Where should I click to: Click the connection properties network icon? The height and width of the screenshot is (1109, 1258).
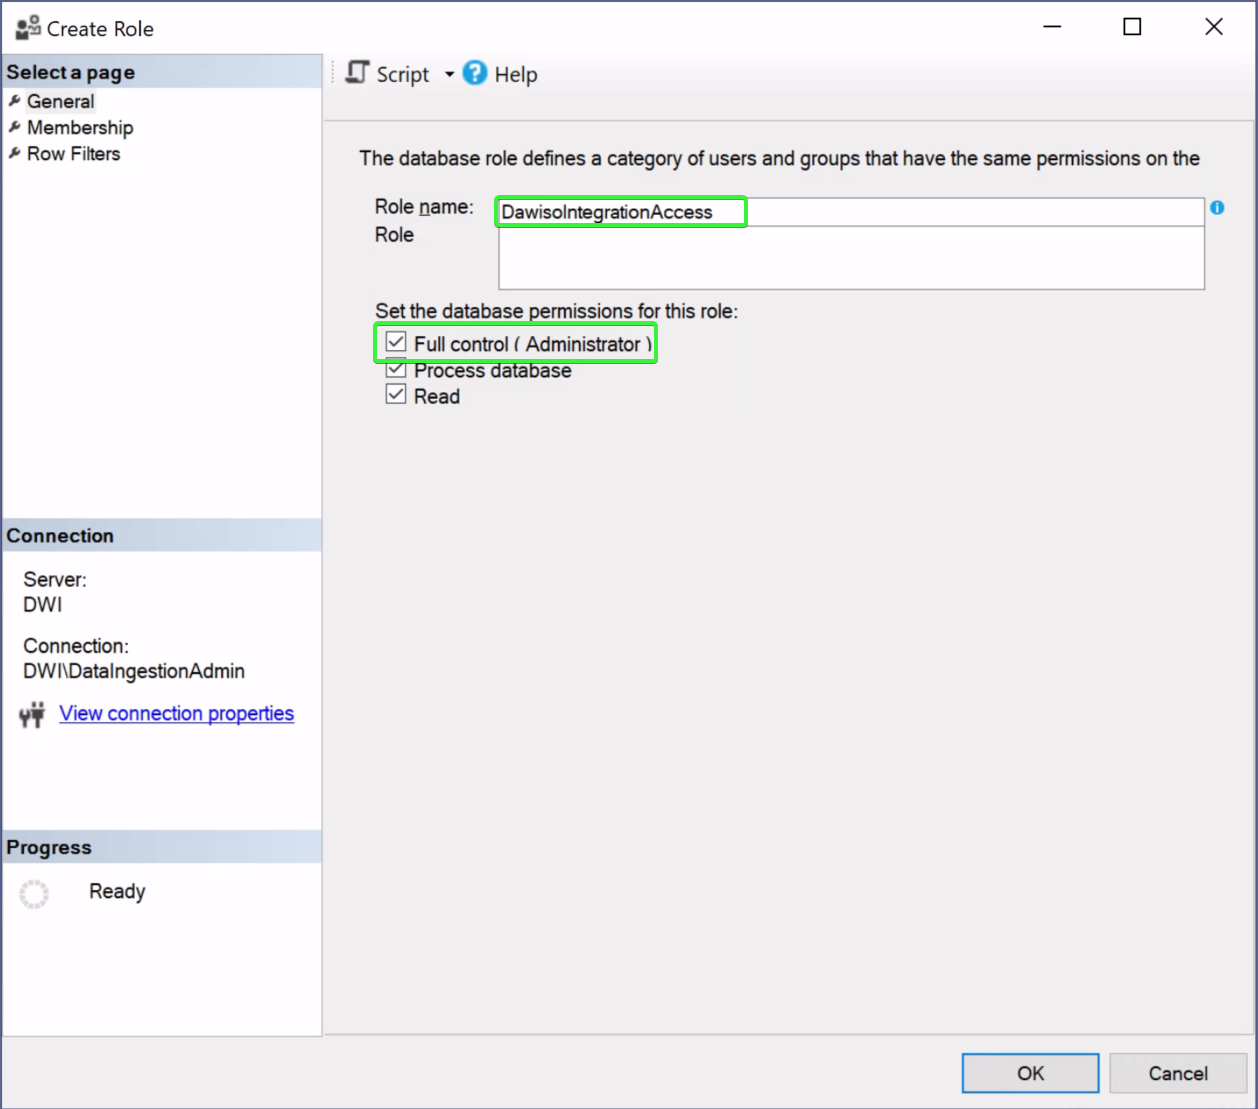click(32, 714)
